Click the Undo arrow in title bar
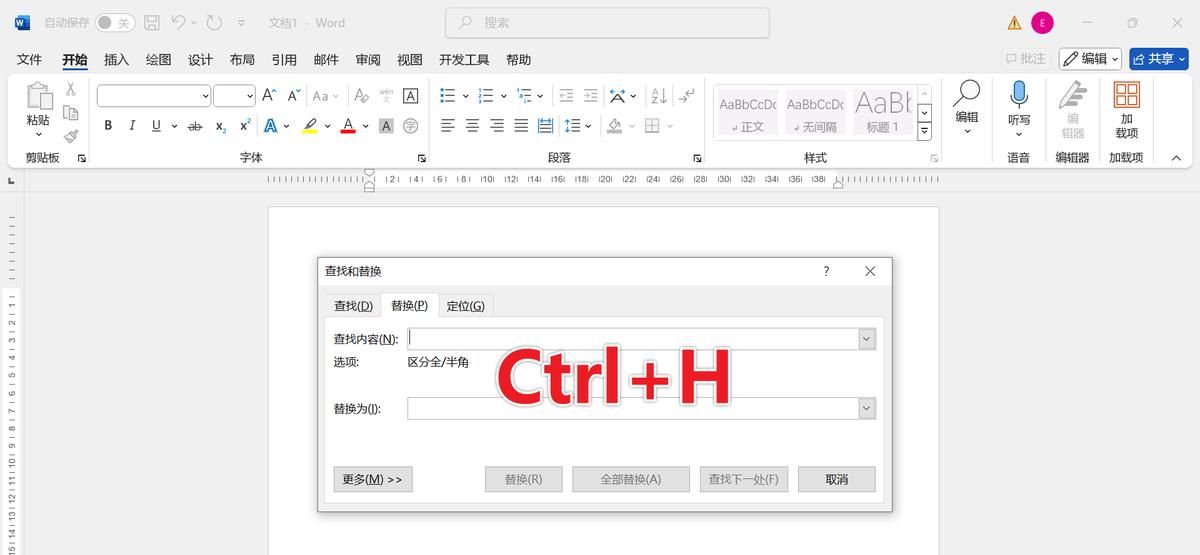 [179, 22]
